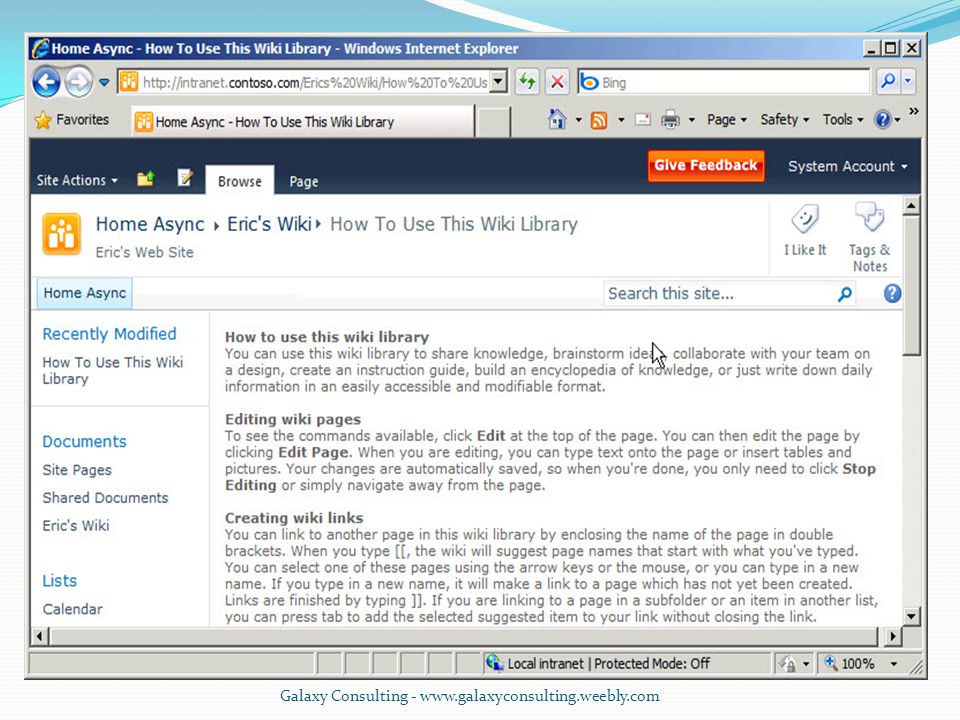Open the IE Page menu
Screen dimensions: 960x720
(x=727, y=120)
